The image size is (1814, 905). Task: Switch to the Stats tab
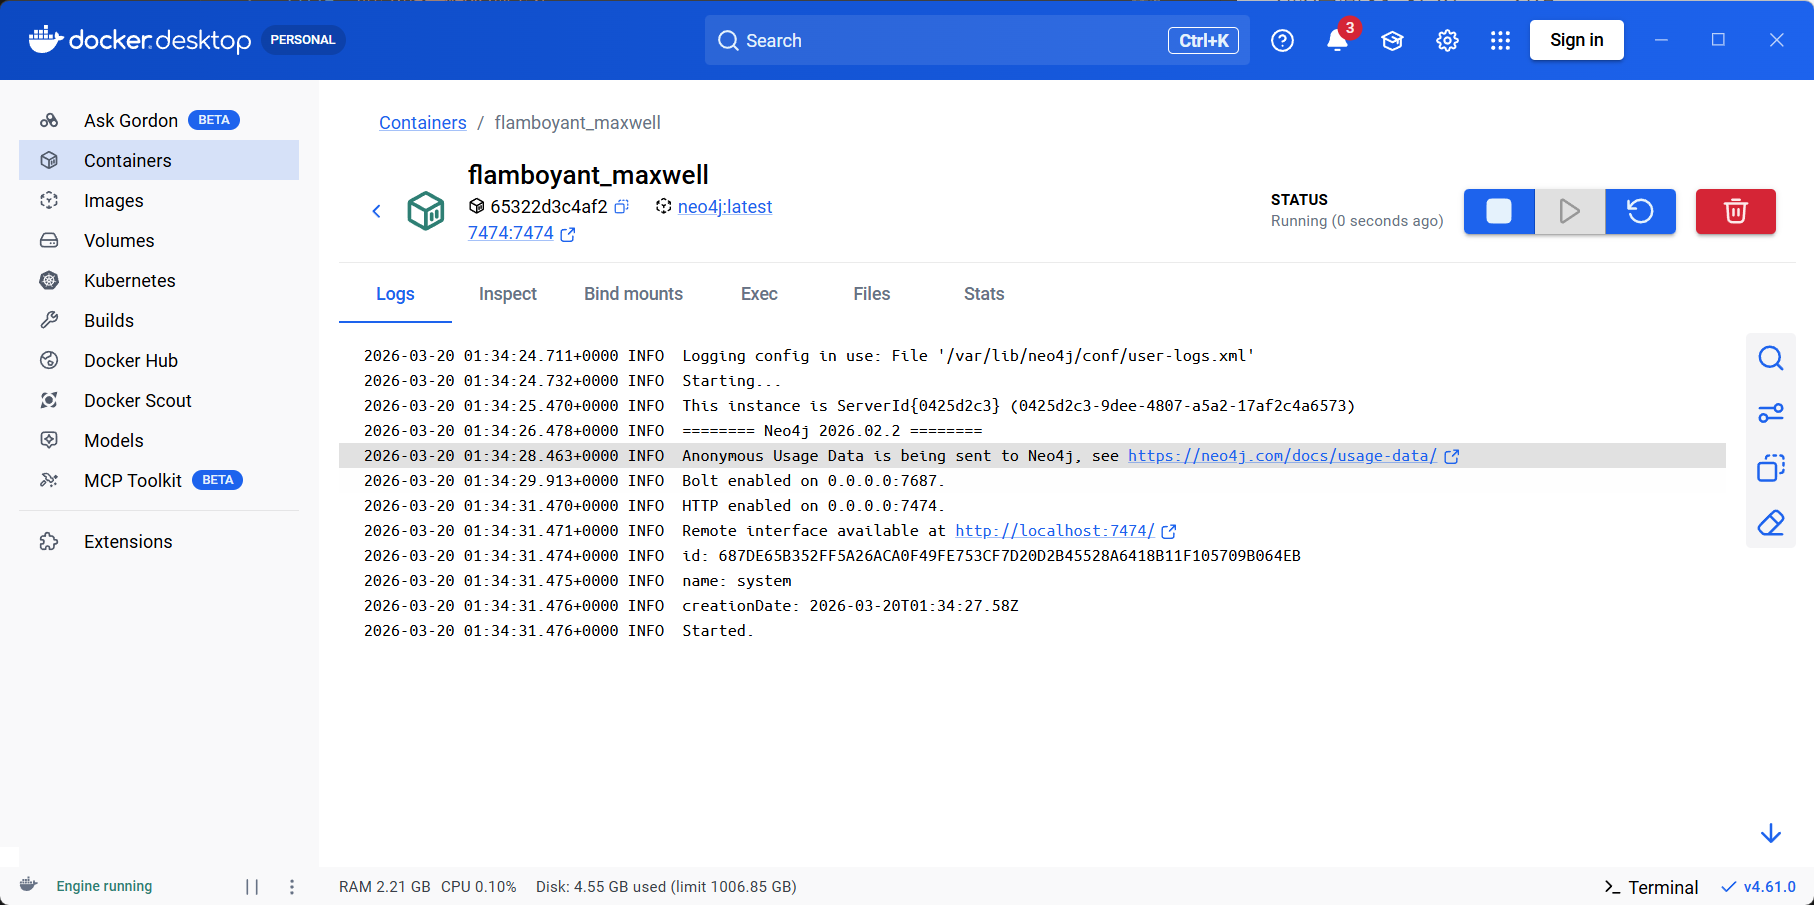coord(984,294)
